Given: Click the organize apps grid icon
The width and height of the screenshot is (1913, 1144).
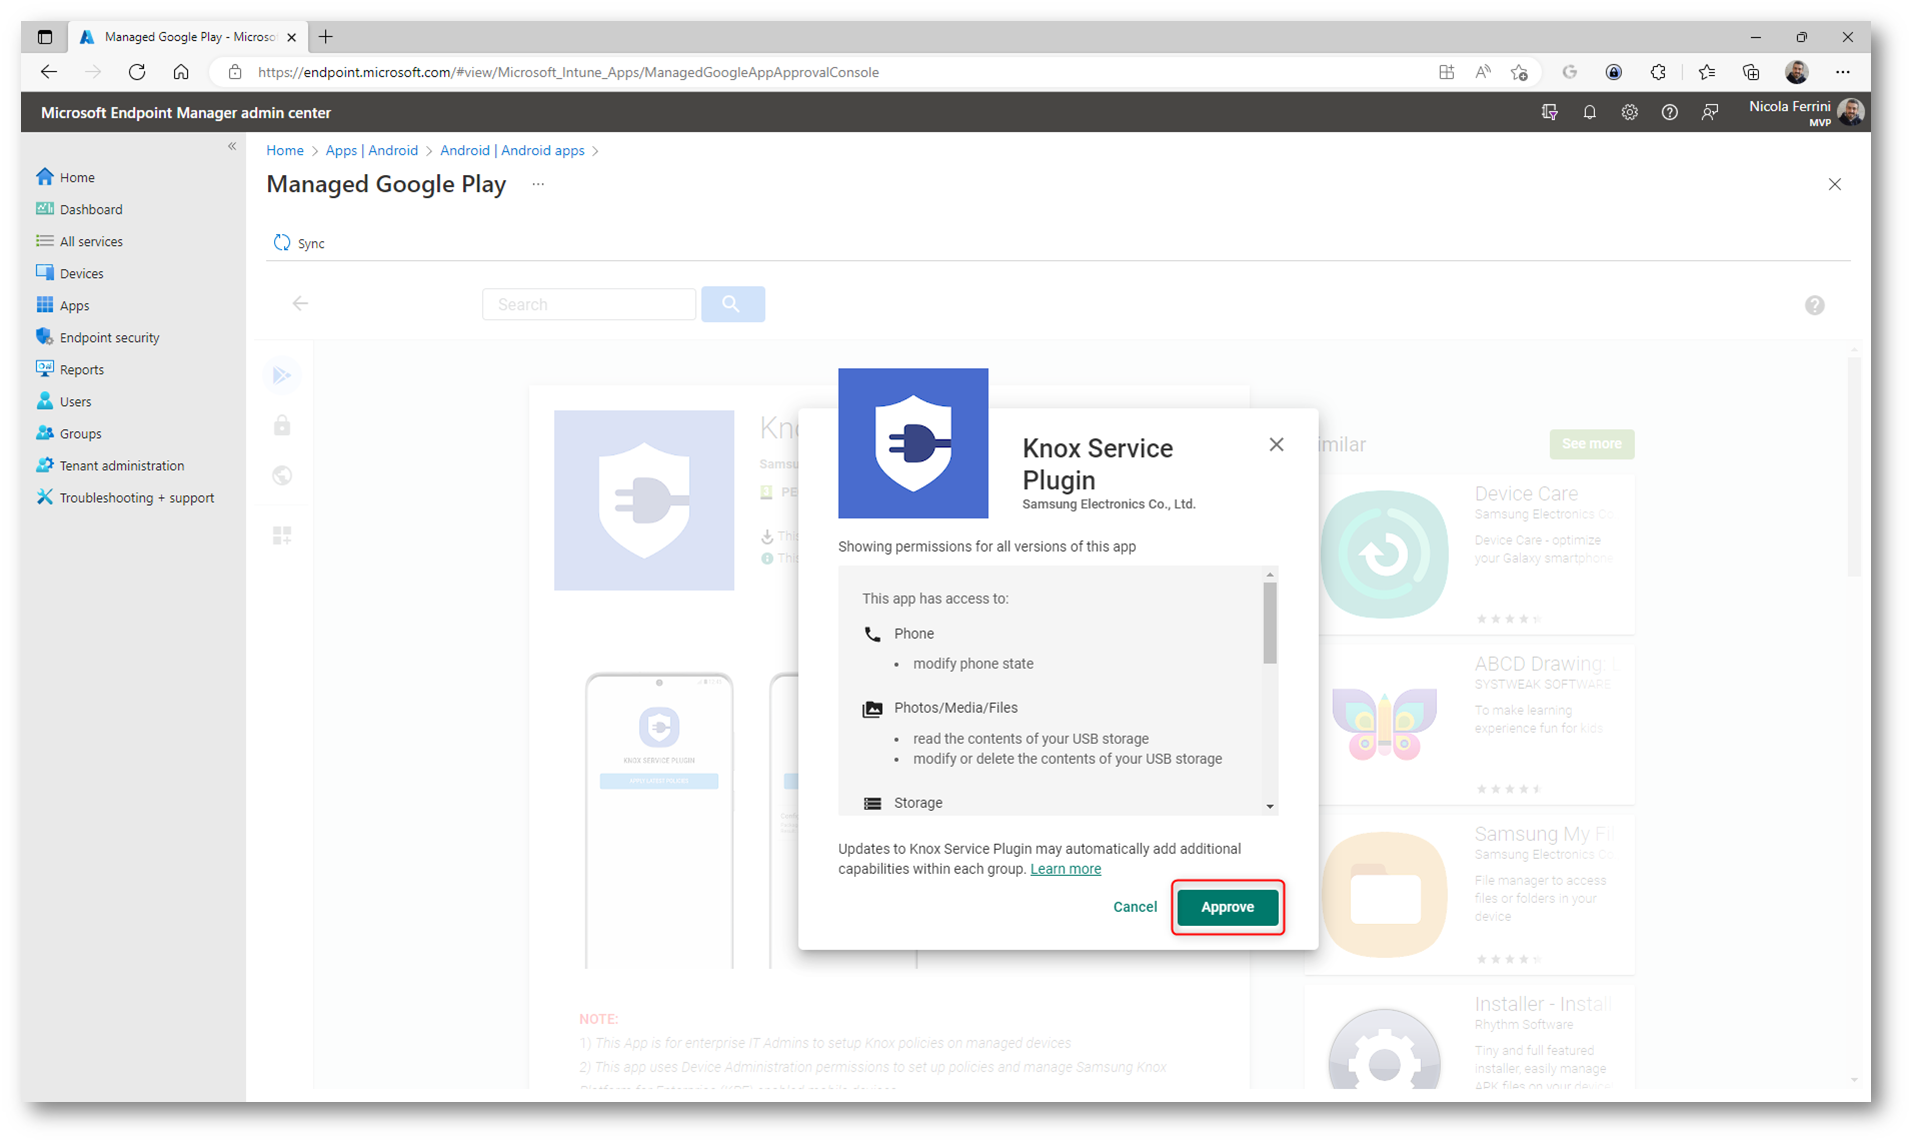Looking at the screenshot, I should tap(282, 536).
